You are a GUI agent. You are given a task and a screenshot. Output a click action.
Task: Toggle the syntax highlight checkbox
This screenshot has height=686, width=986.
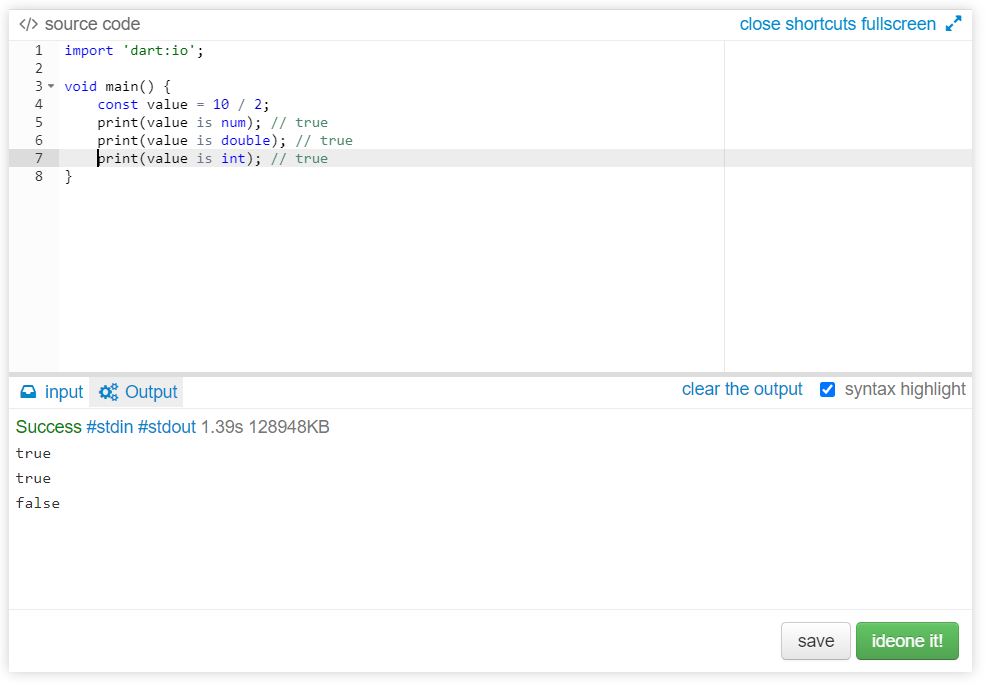(x=828, y=390)
